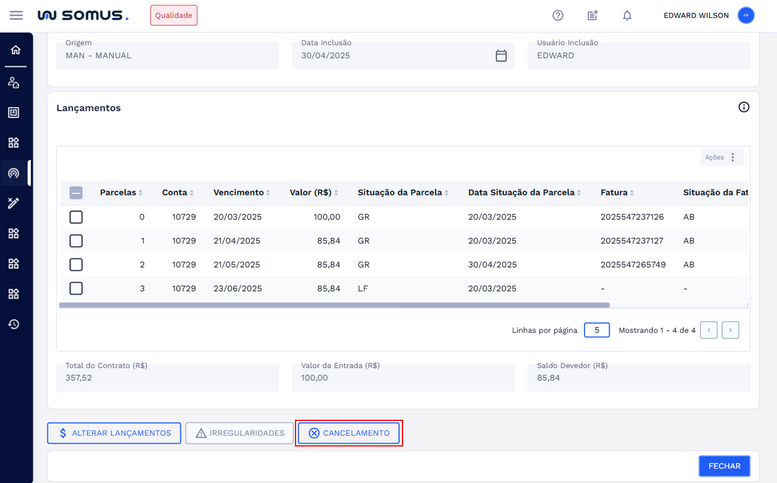Click the Alterar Lançamentos button
The height and width of the screenshot is (483, 777).
(x=114, y=433)
